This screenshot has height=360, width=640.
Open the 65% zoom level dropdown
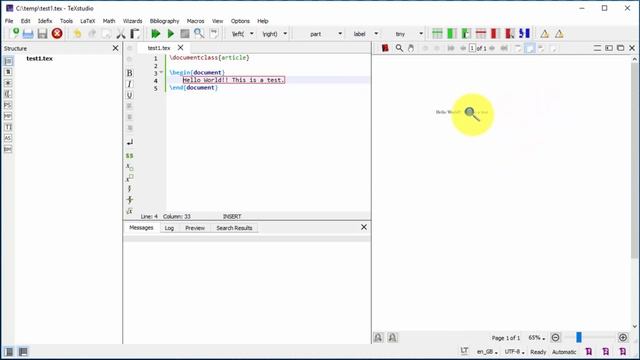536,338
